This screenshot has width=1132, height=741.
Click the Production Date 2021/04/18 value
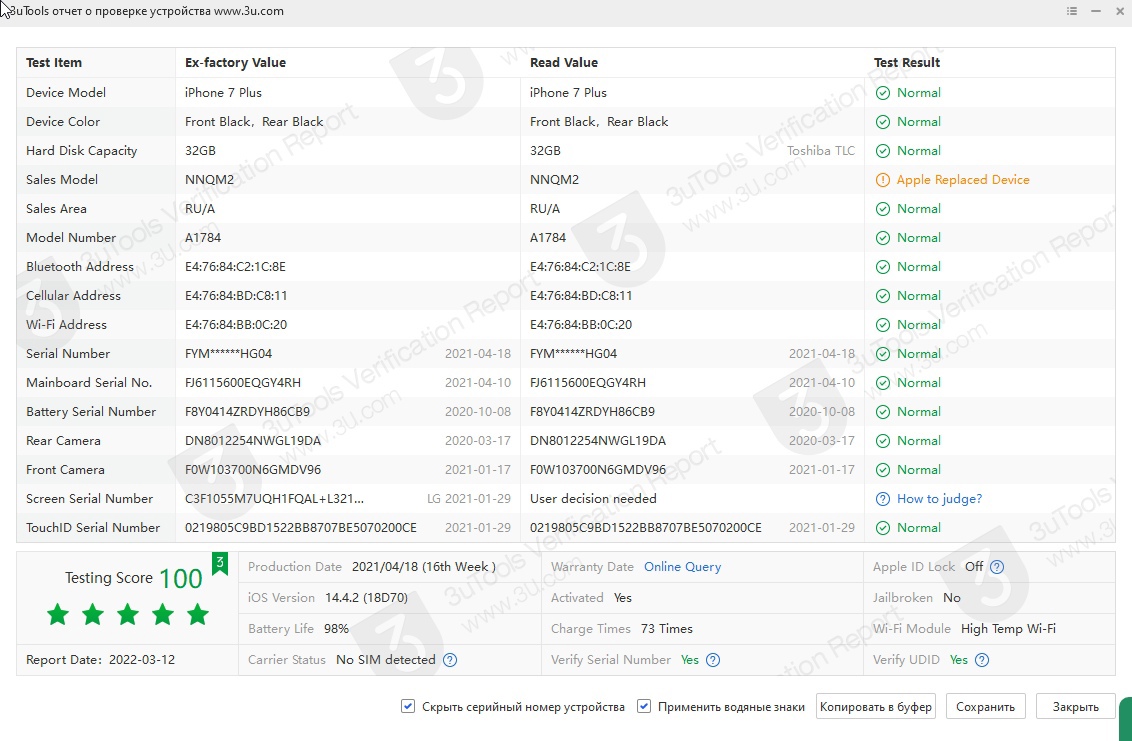point(424,567)
